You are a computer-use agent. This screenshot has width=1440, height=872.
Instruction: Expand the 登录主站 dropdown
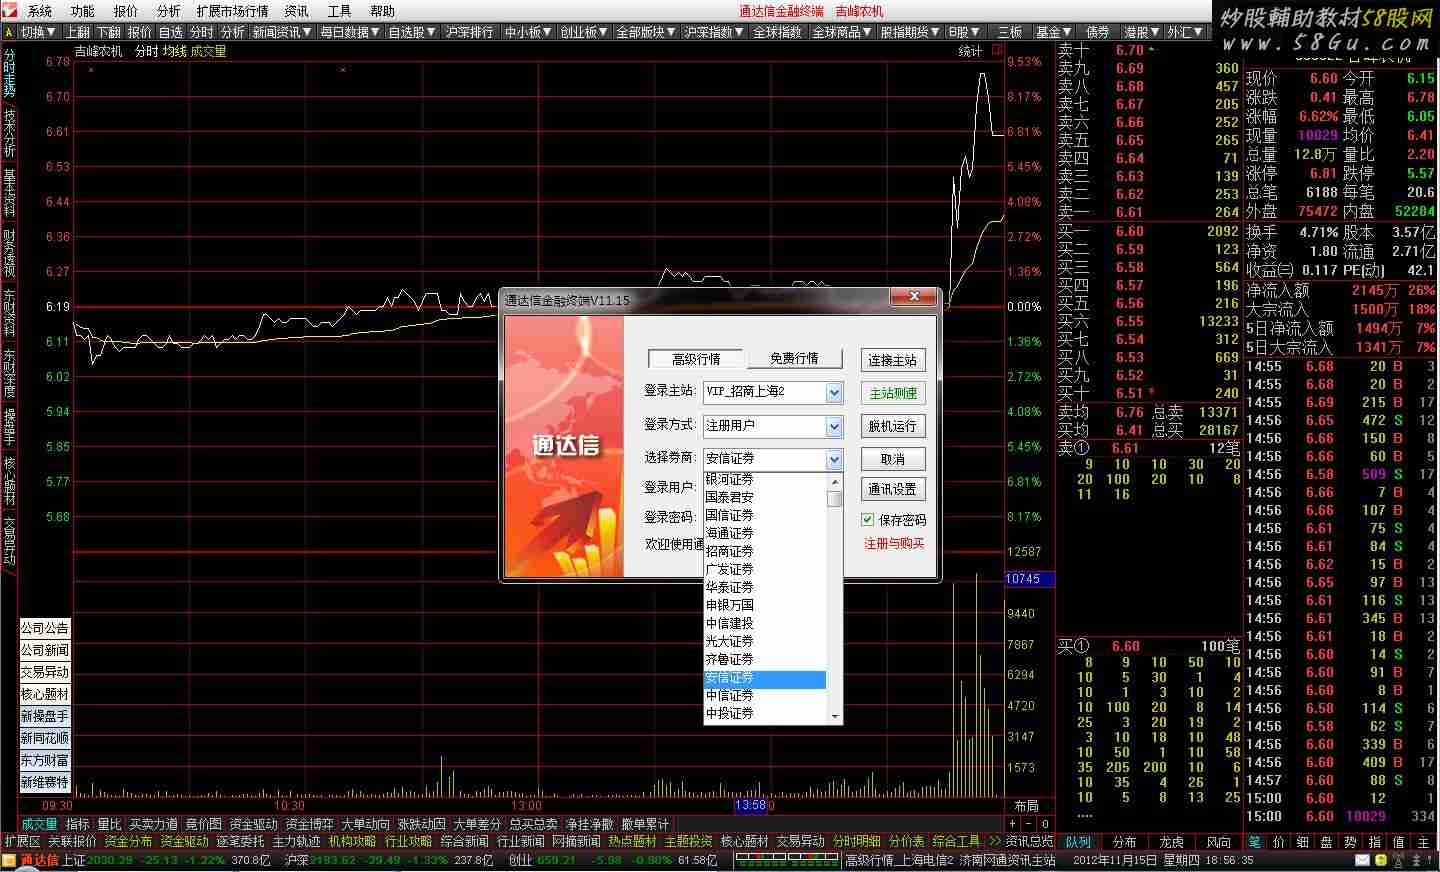click(x=835, y=392)
